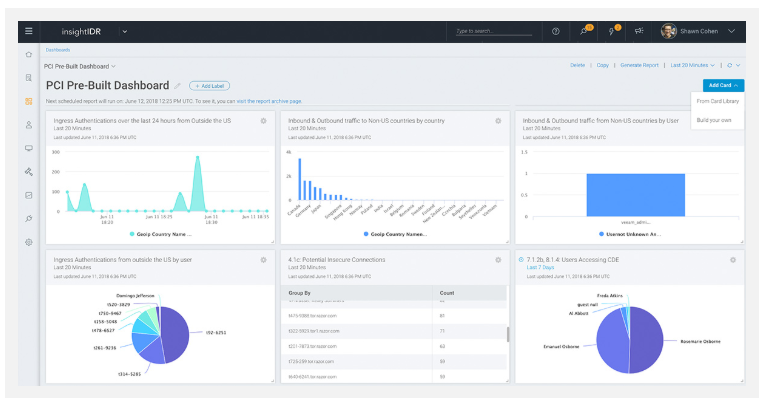Click the Freda Atkins pie label

[609, 296]
